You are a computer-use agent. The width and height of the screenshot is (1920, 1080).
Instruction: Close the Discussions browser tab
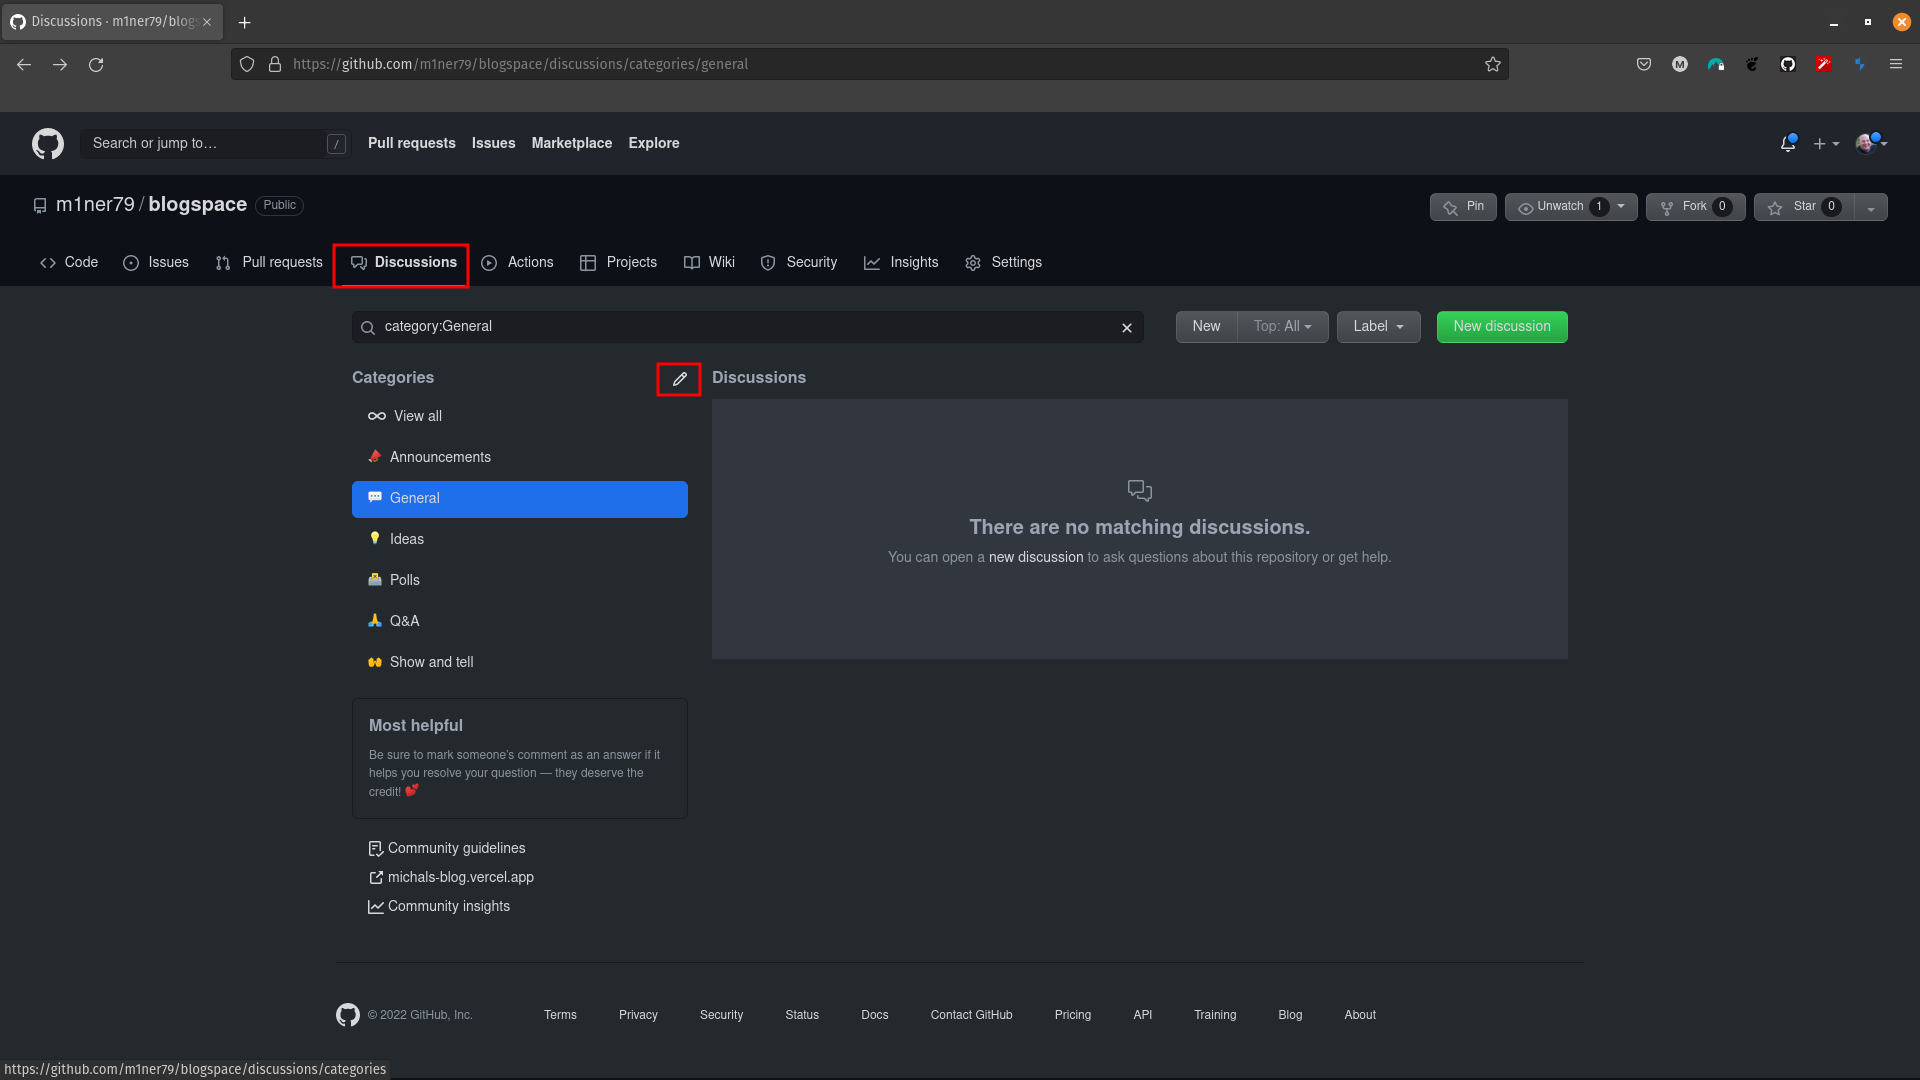coord(207,22)
